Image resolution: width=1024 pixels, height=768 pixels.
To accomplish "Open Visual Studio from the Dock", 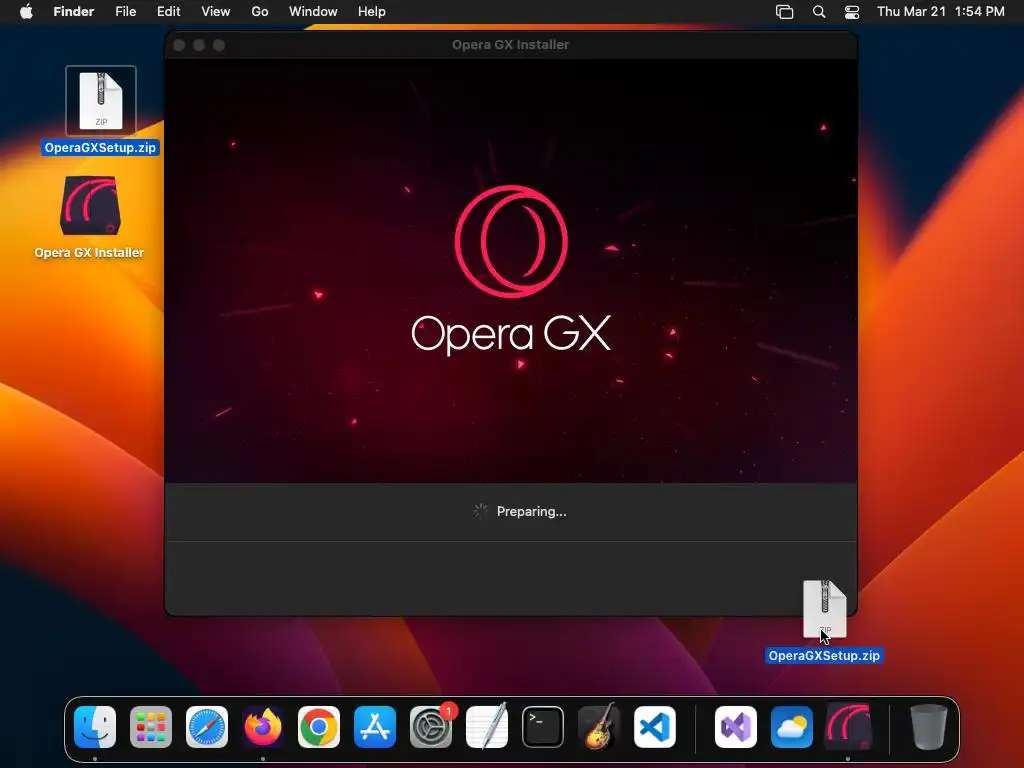I will tap(736, 726).
